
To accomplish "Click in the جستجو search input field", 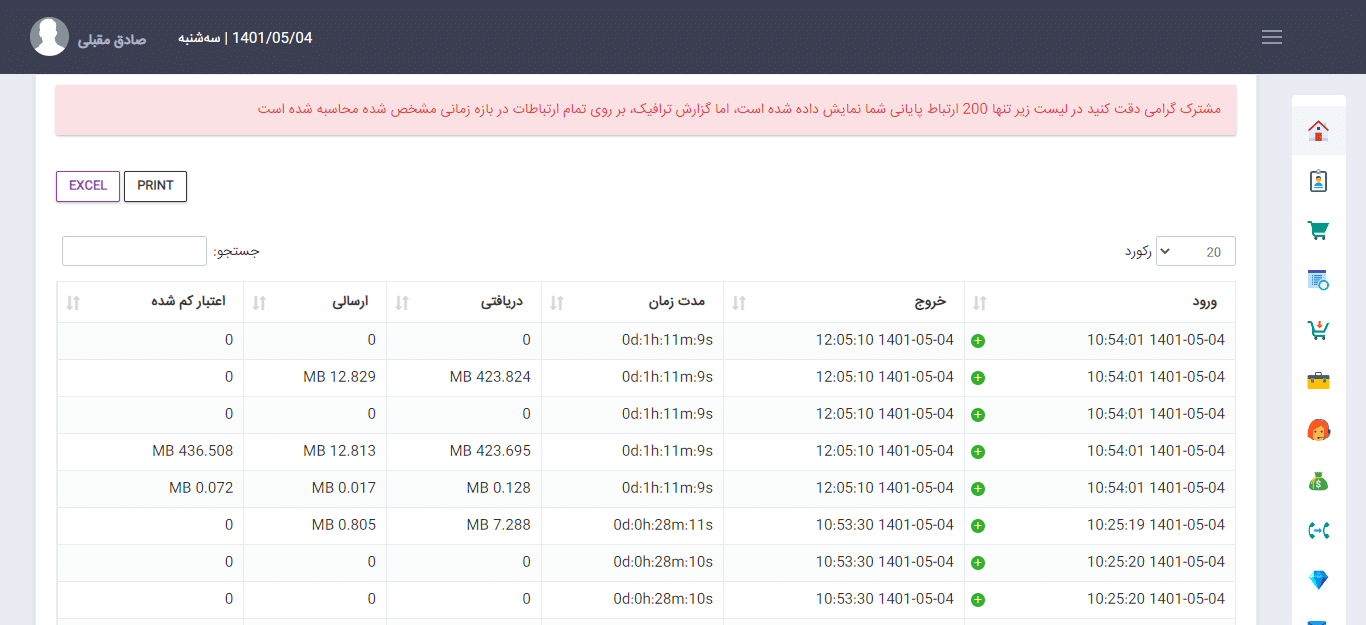I will (x=134, y=251).
